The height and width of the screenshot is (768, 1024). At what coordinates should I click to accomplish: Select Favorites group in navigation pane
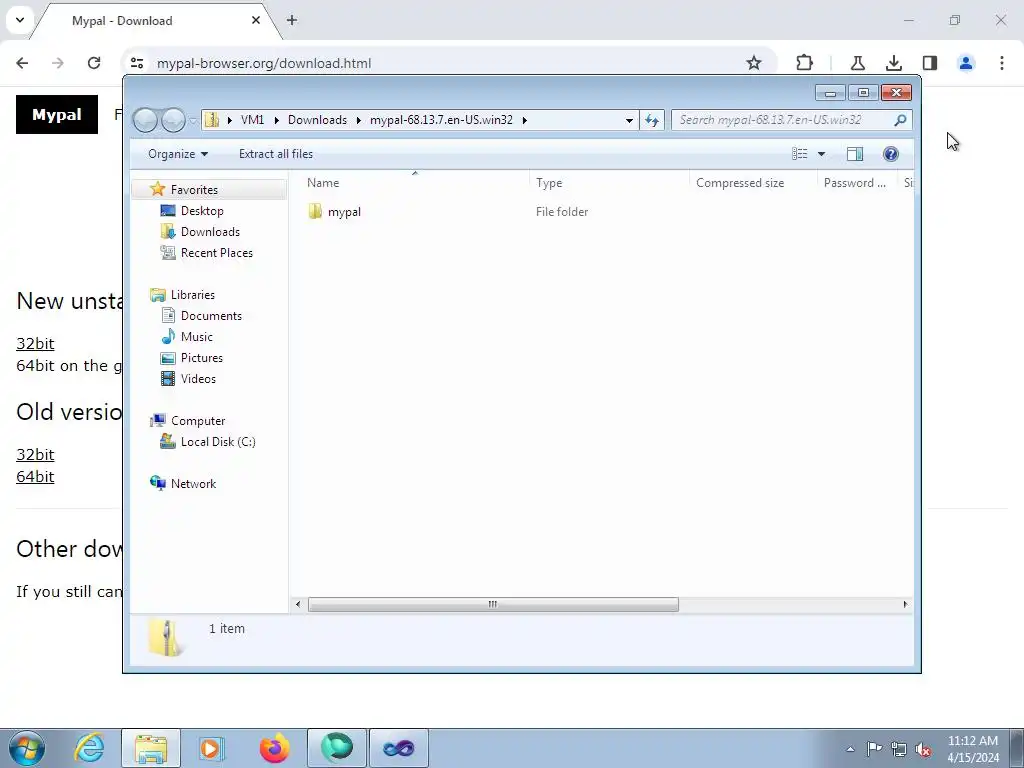click(x=194, y=189)
